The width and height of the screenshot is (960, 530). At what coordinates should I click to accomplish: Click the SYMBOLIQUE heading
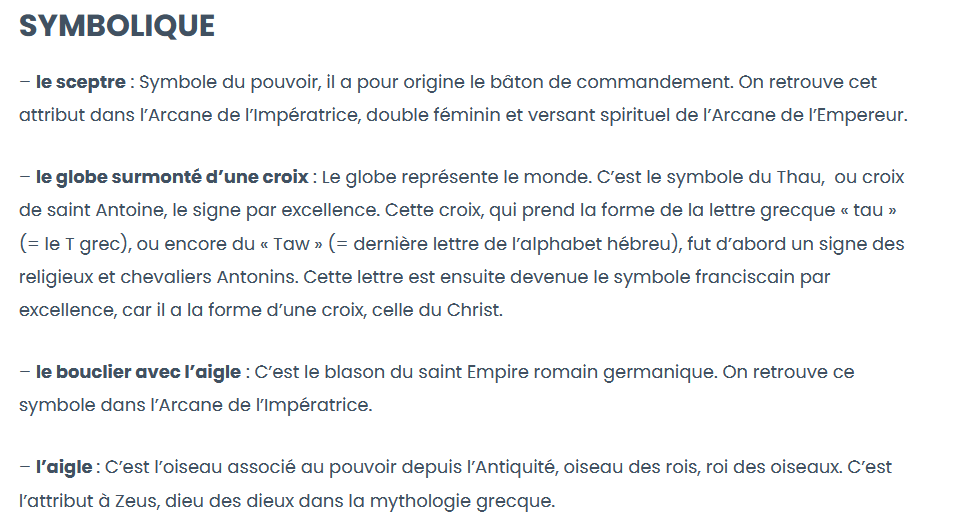coord(117,27)
